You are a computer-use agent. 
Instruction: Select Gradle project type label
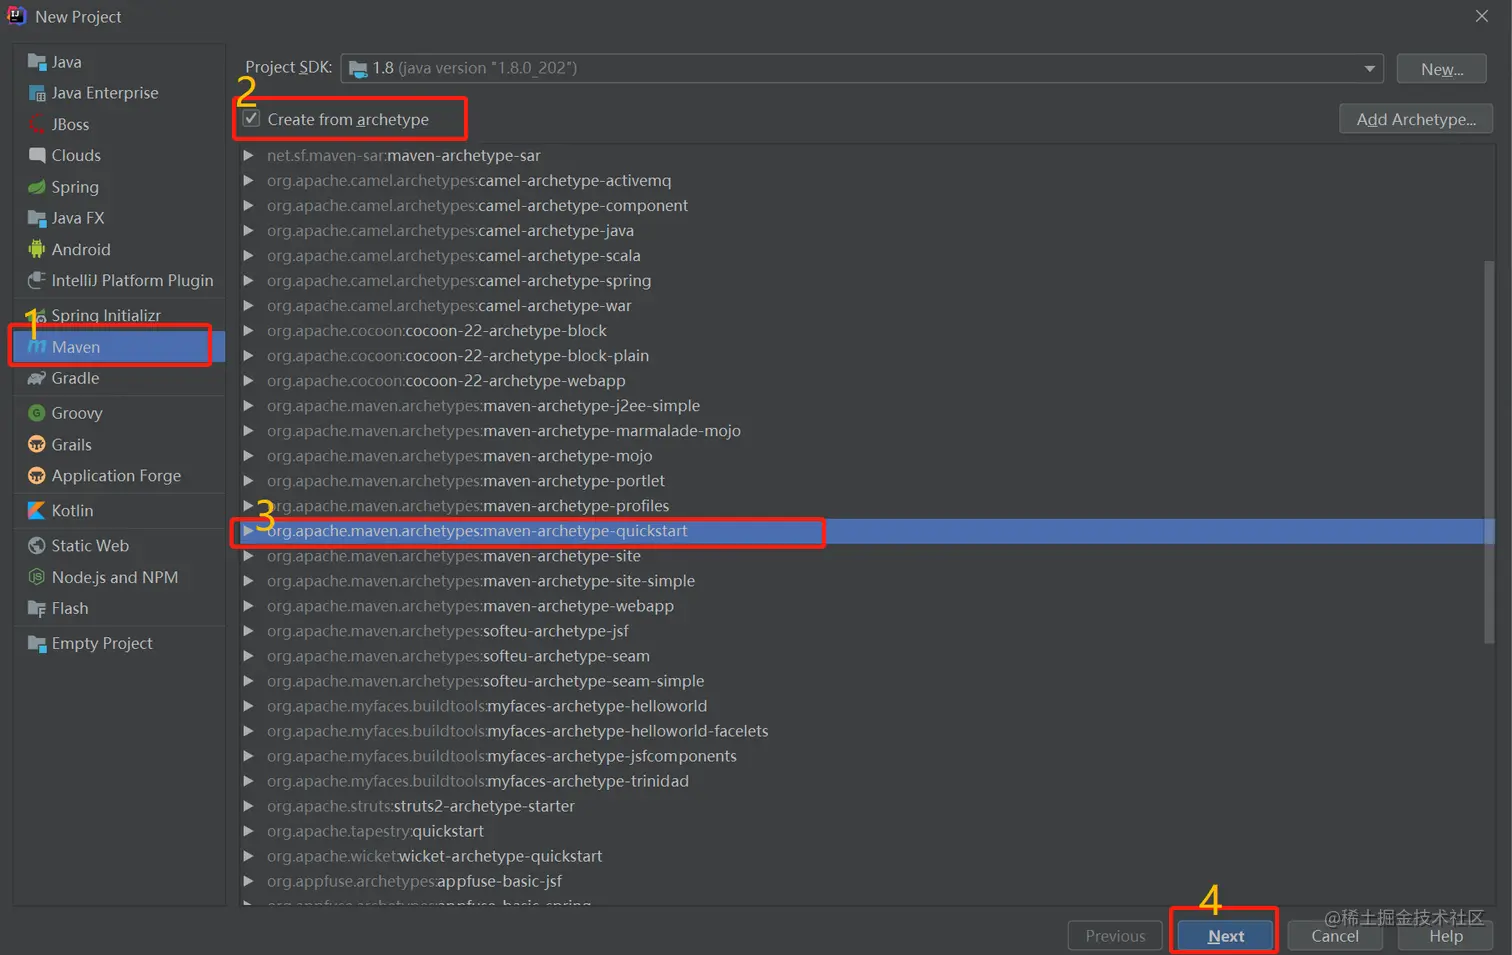[x=75, y=378]
